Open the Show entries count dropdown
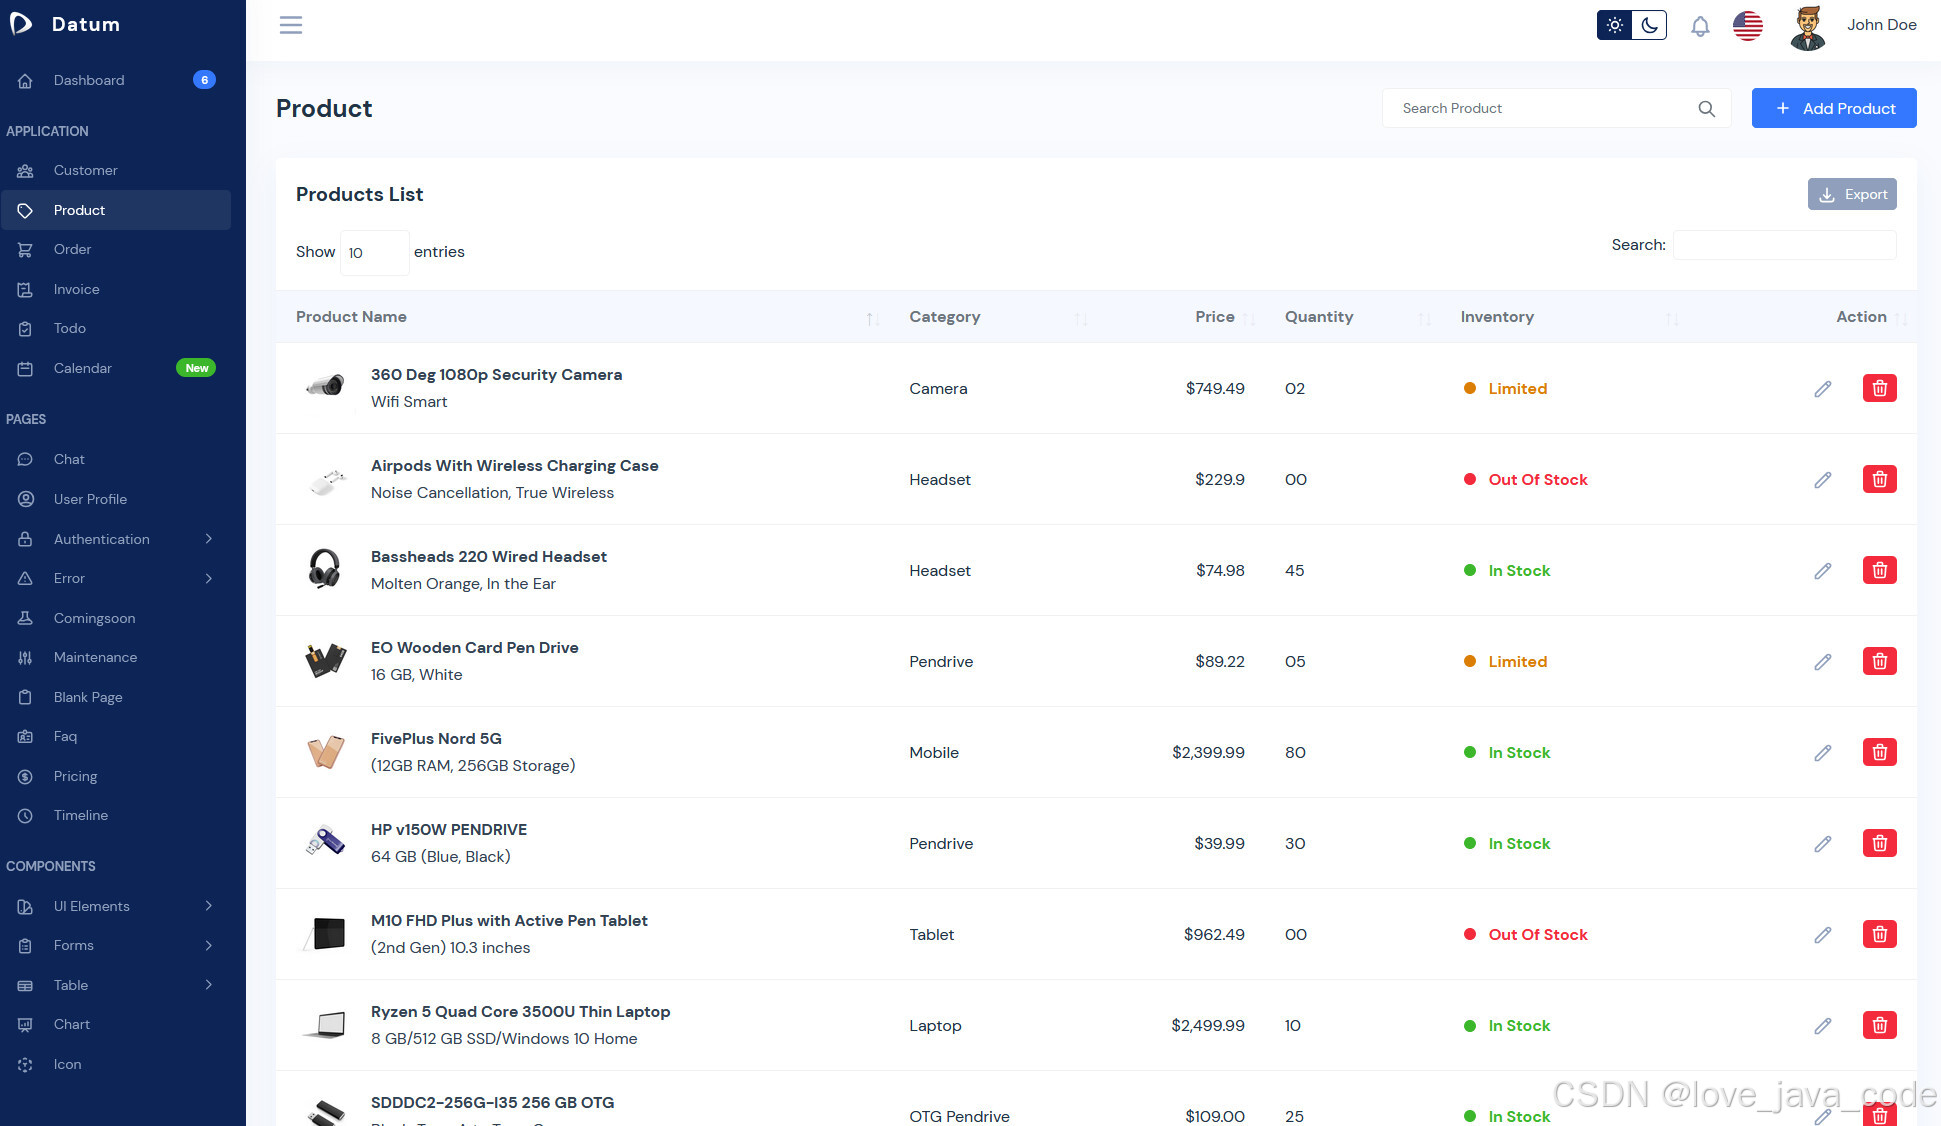This screenshot has height=1126, width=1941. [374, 253]
